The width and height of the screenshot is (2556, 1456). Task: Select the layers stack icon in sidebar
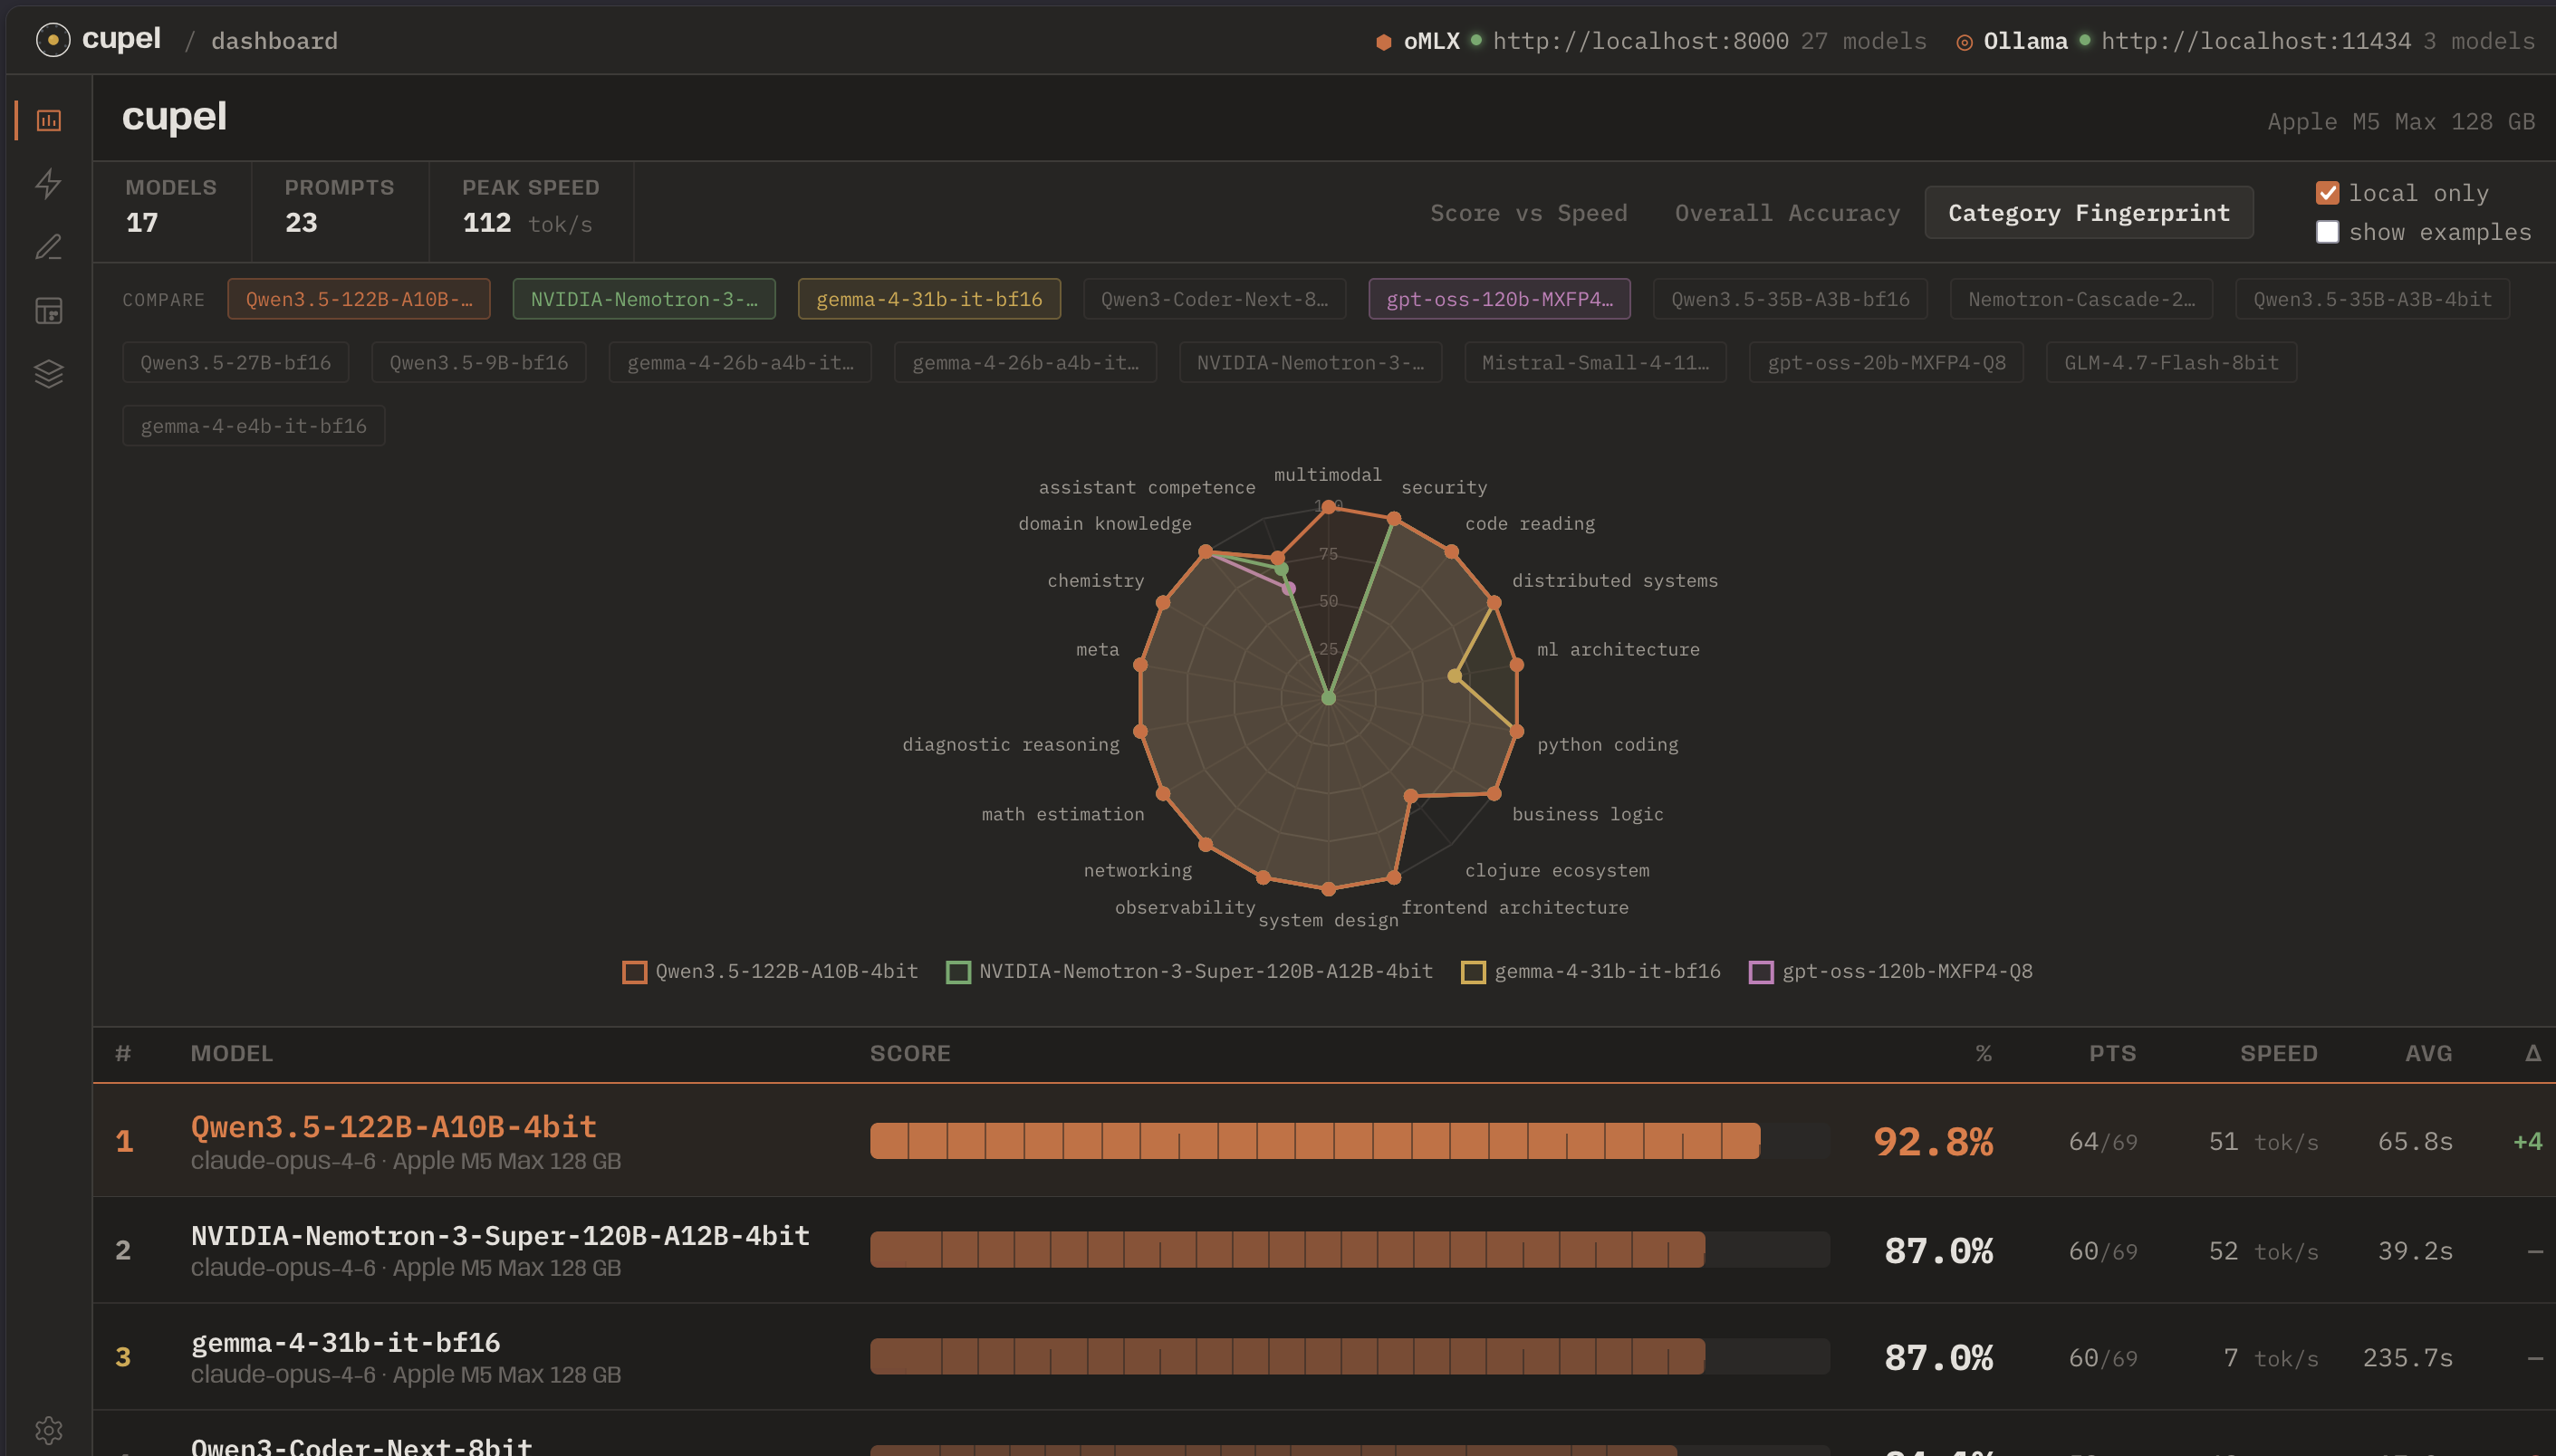pyautogui.click(x=48, y=373)
